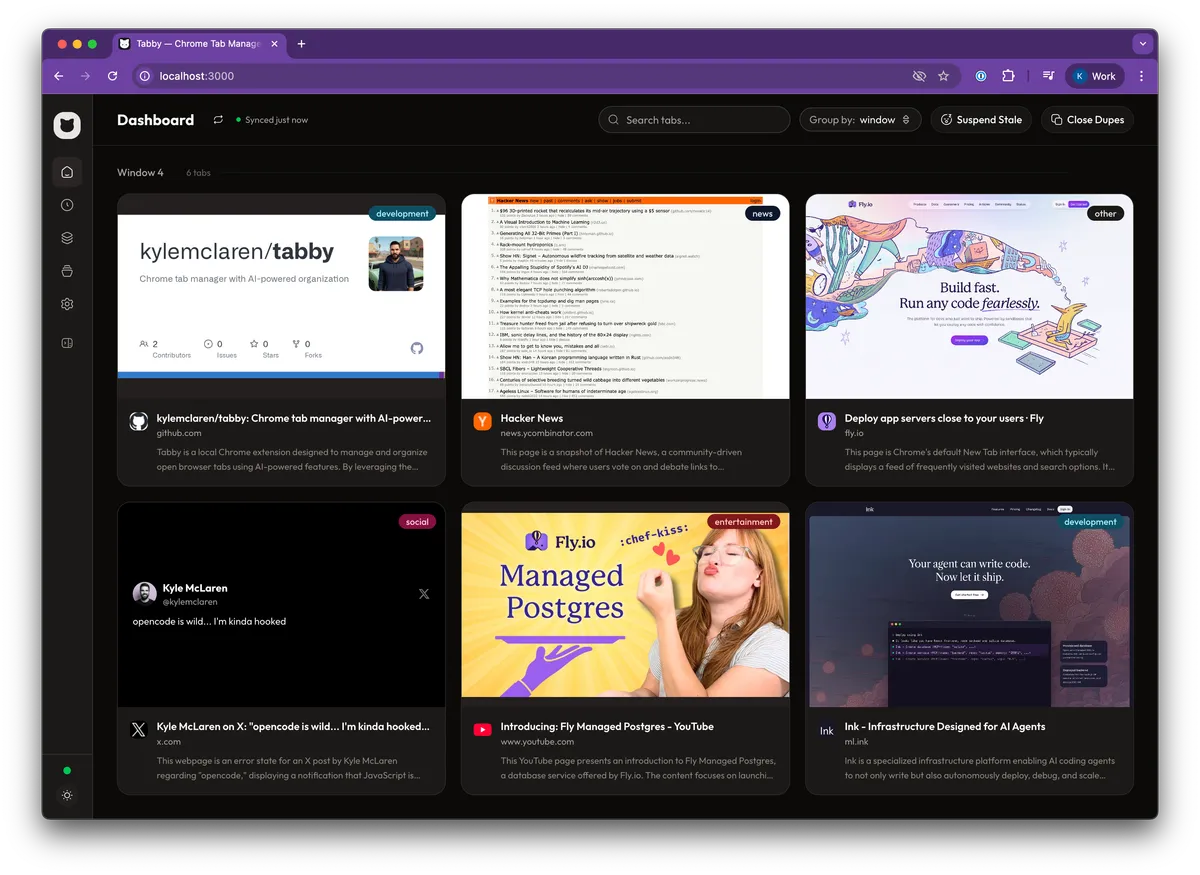1200x875 pixels.
Task: Click the crossed-eye tracking protection icon
Action: point(919,76)
